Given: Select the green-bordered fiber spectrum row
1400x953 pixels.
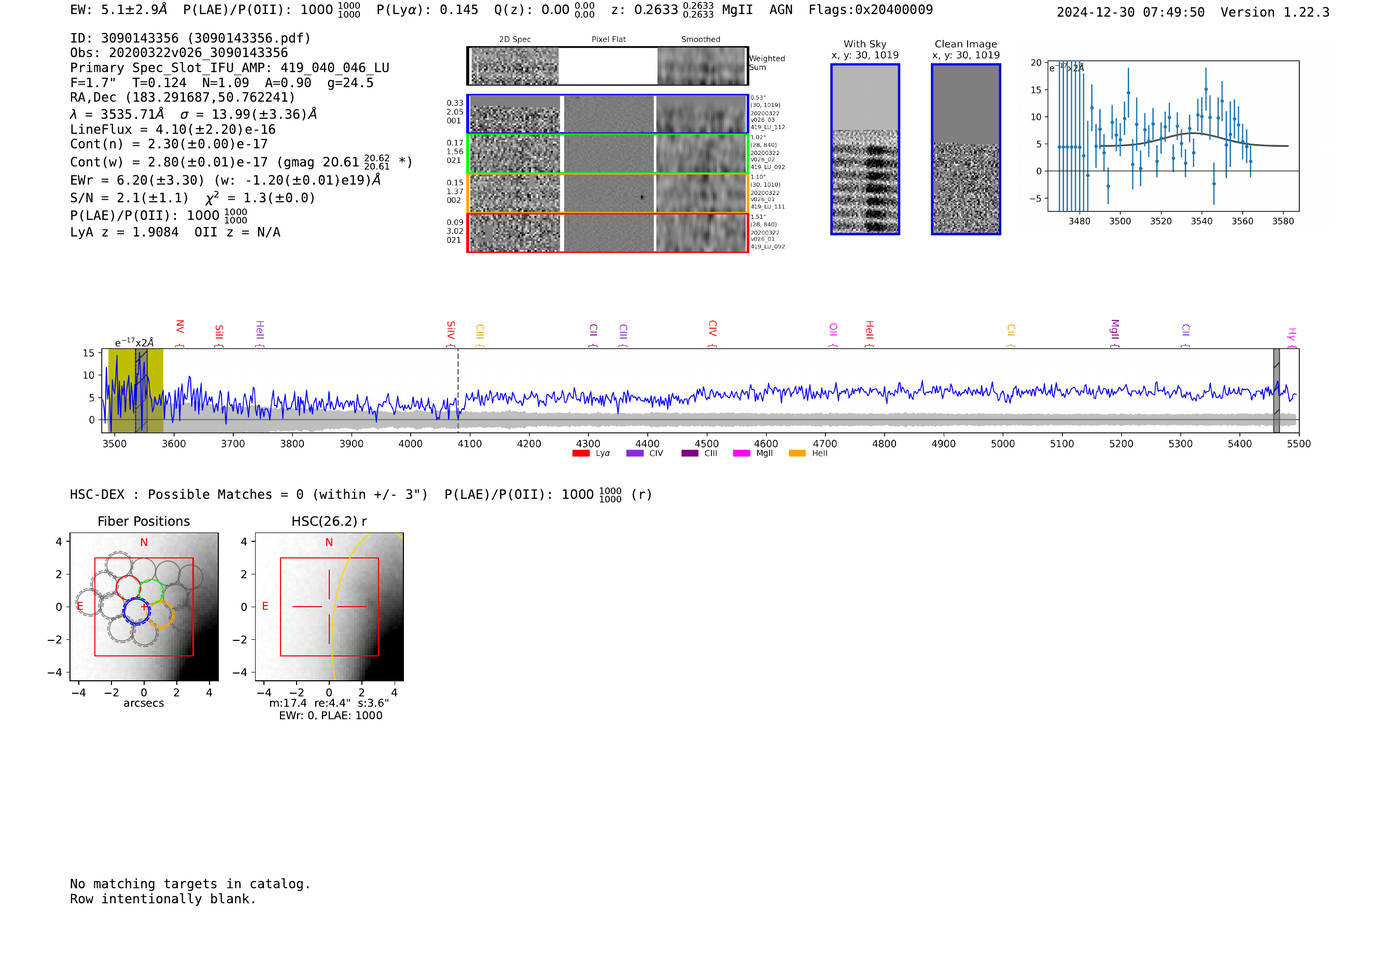Looking at the screenshot, I should point(607,154).
